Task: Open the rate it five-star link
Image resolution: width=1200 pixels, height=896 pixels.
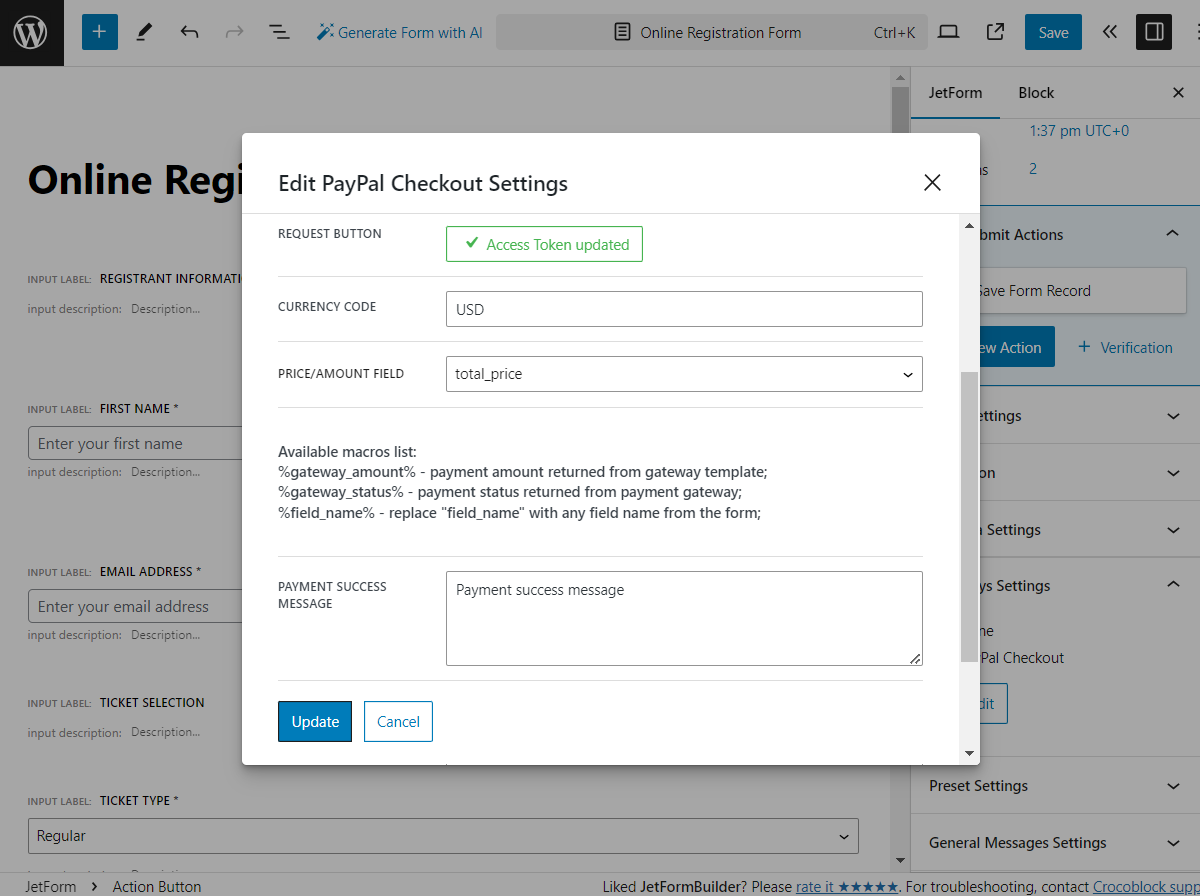Action: pyautogui.click(x=847, y=886)
